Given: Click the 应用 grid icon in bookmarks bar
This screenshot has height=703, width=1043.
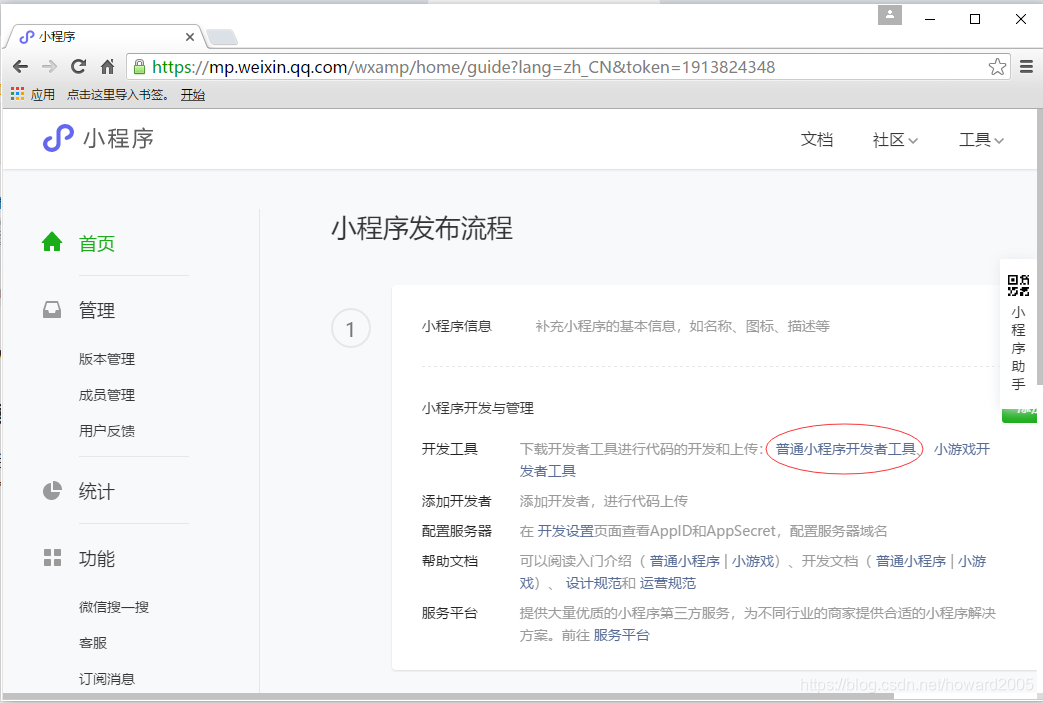Looking at the screenshot, I should click(16, 93).
